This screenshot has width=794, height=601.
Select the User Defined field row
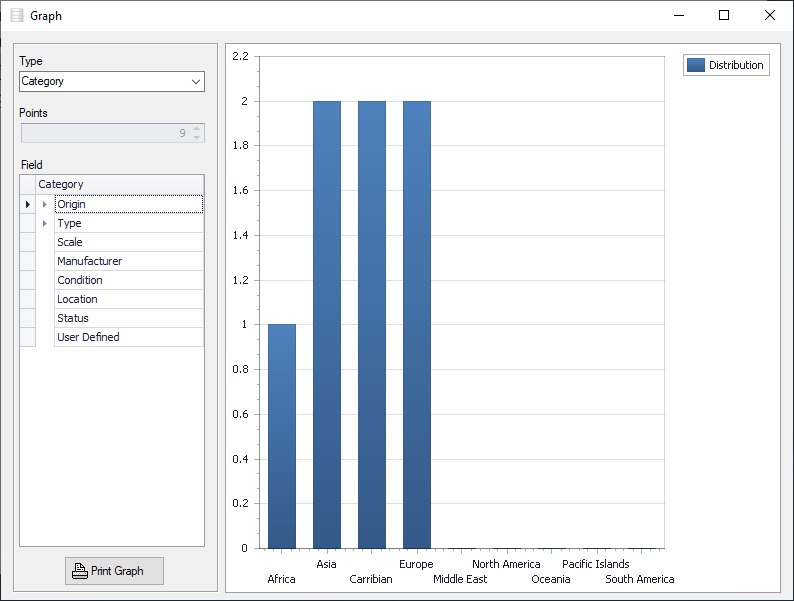click(129, 337)
